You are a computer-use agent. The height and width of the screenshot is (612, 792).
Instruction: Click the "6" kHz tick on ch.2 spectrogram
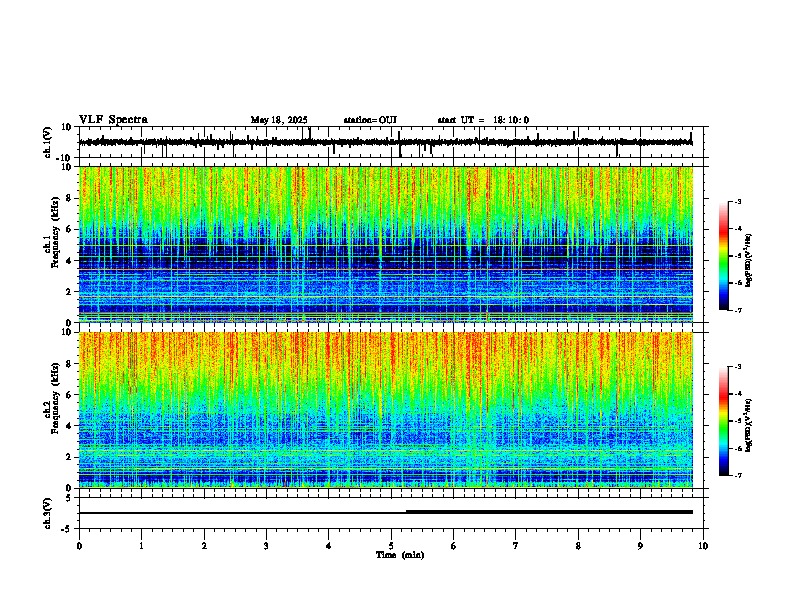click(69, 395)
